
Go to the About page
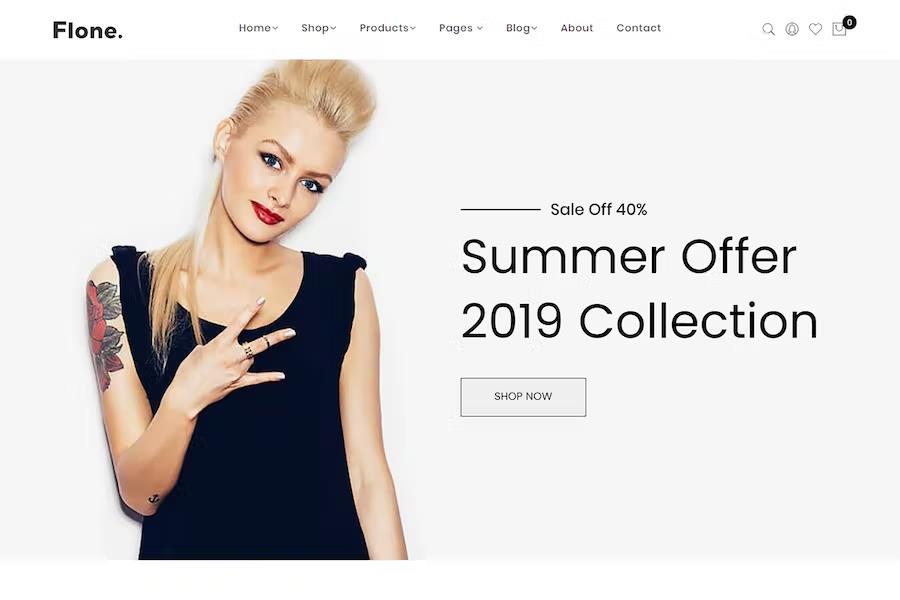576,28
